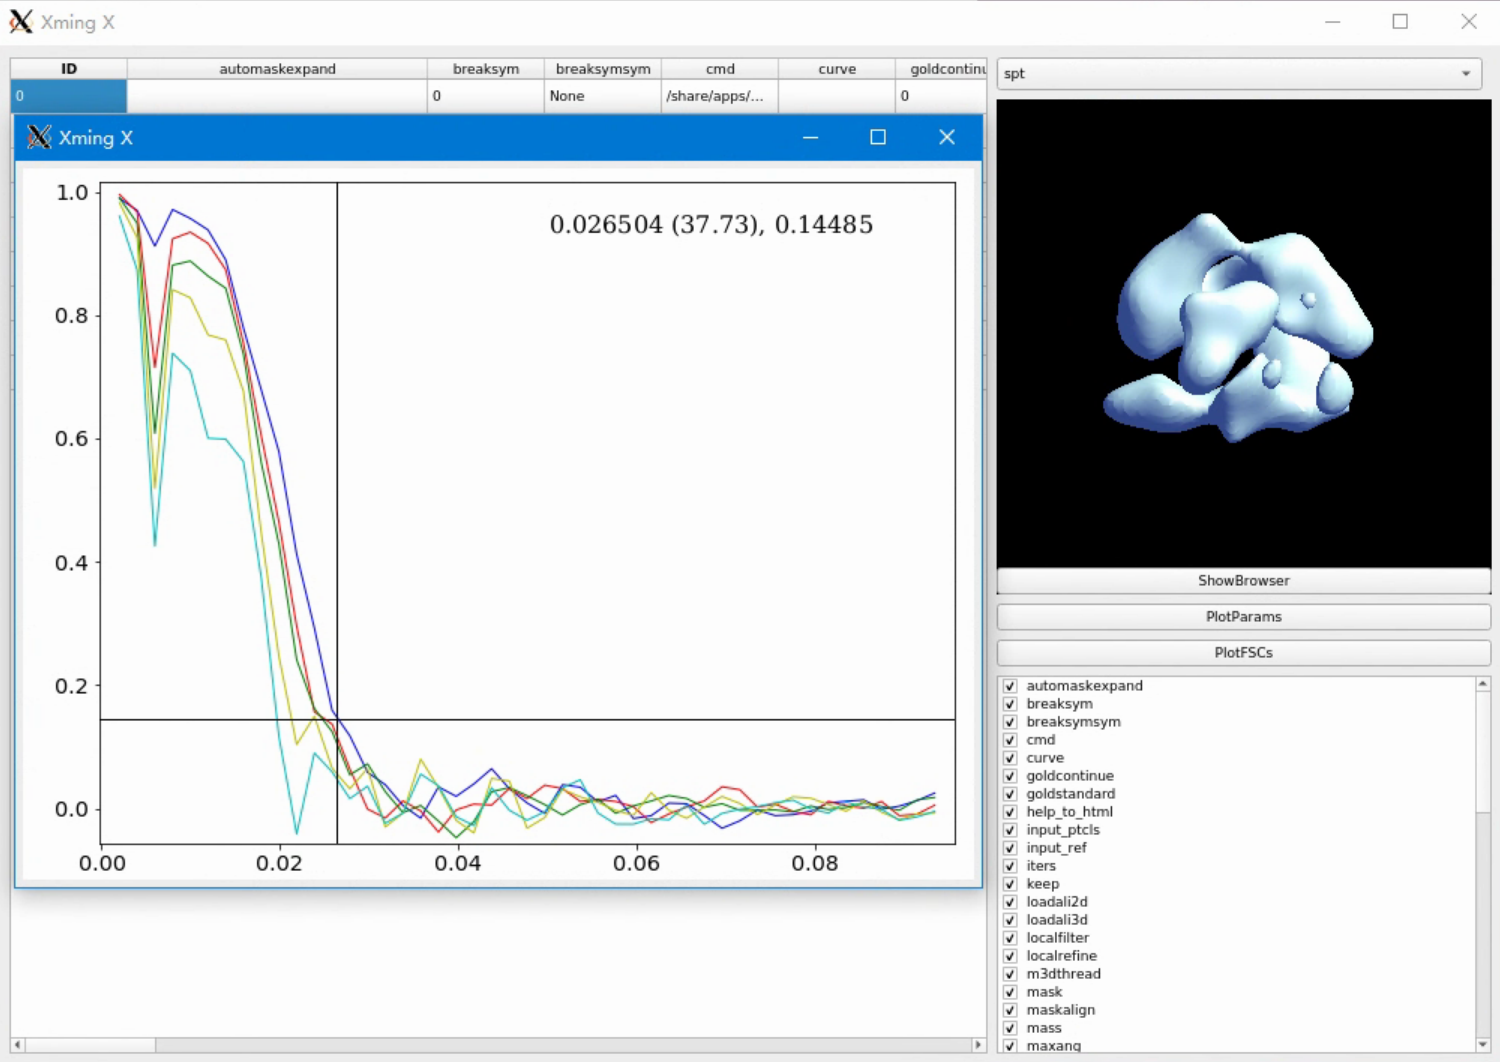Uncheck the cmd checkbox
The height and width of the screenshot is (1062, 1500).
(x=1010, y=740)
